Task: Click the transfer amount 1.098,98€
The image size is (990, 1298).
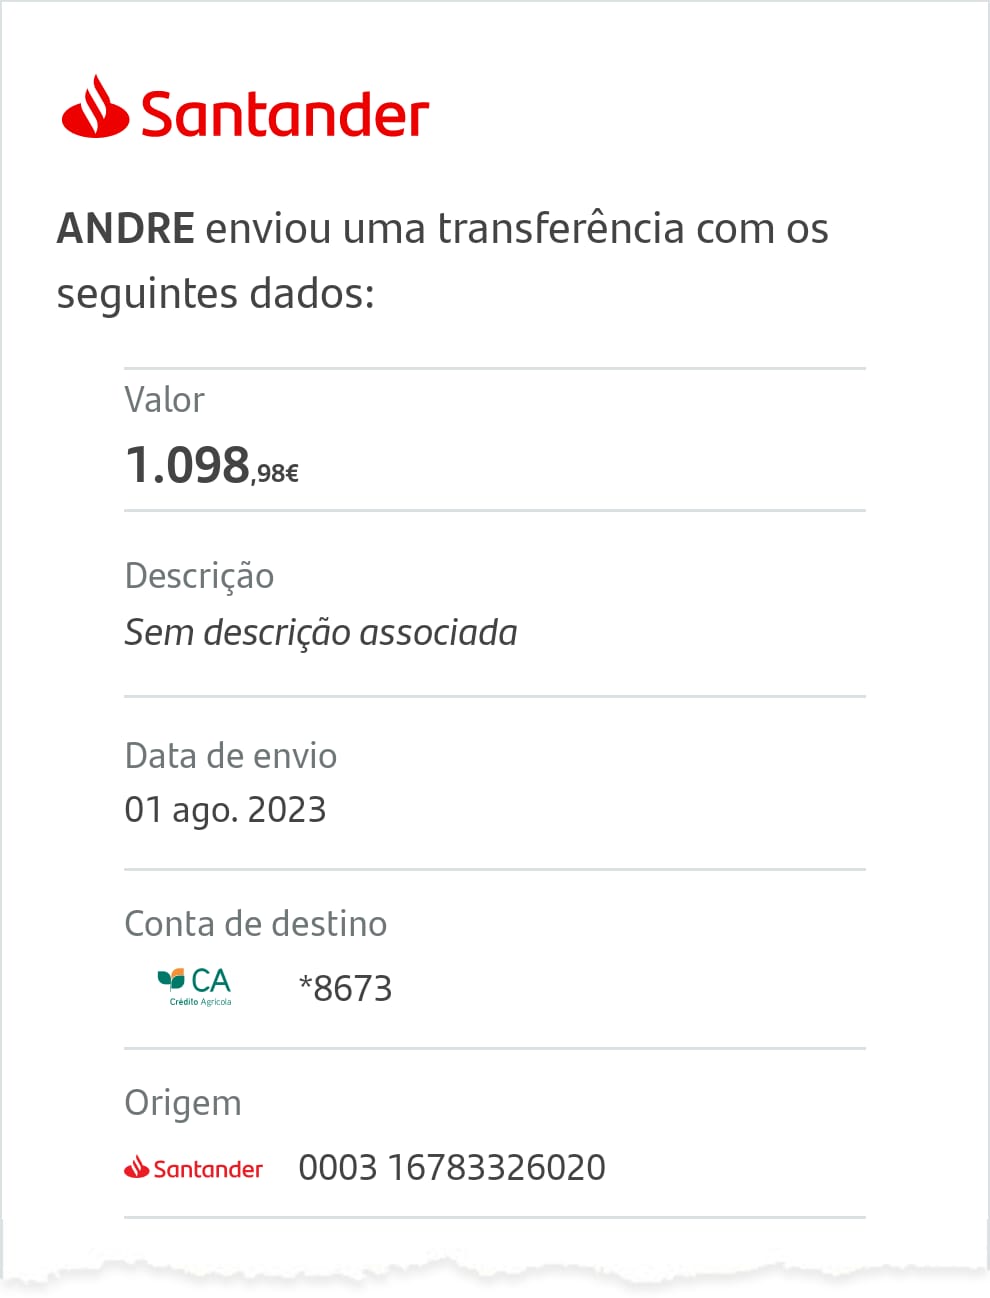Action: [x=211, y=466]
